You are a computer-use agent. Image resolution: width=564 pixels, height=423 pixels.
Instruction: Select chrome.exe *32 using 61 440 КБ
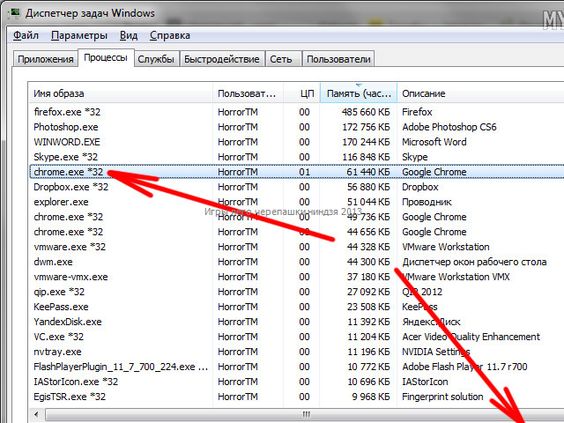(296, 172)
